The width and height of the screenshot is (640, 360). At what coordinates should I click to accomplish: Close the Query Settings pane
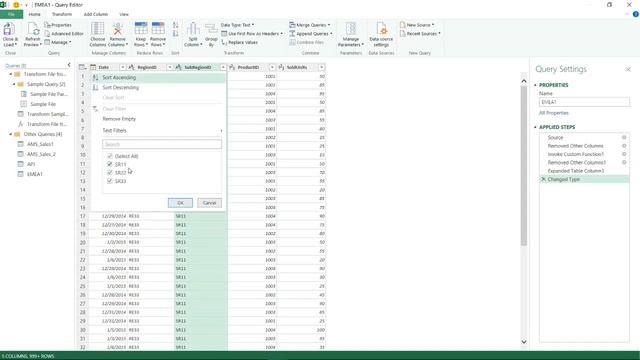point(628,69)
